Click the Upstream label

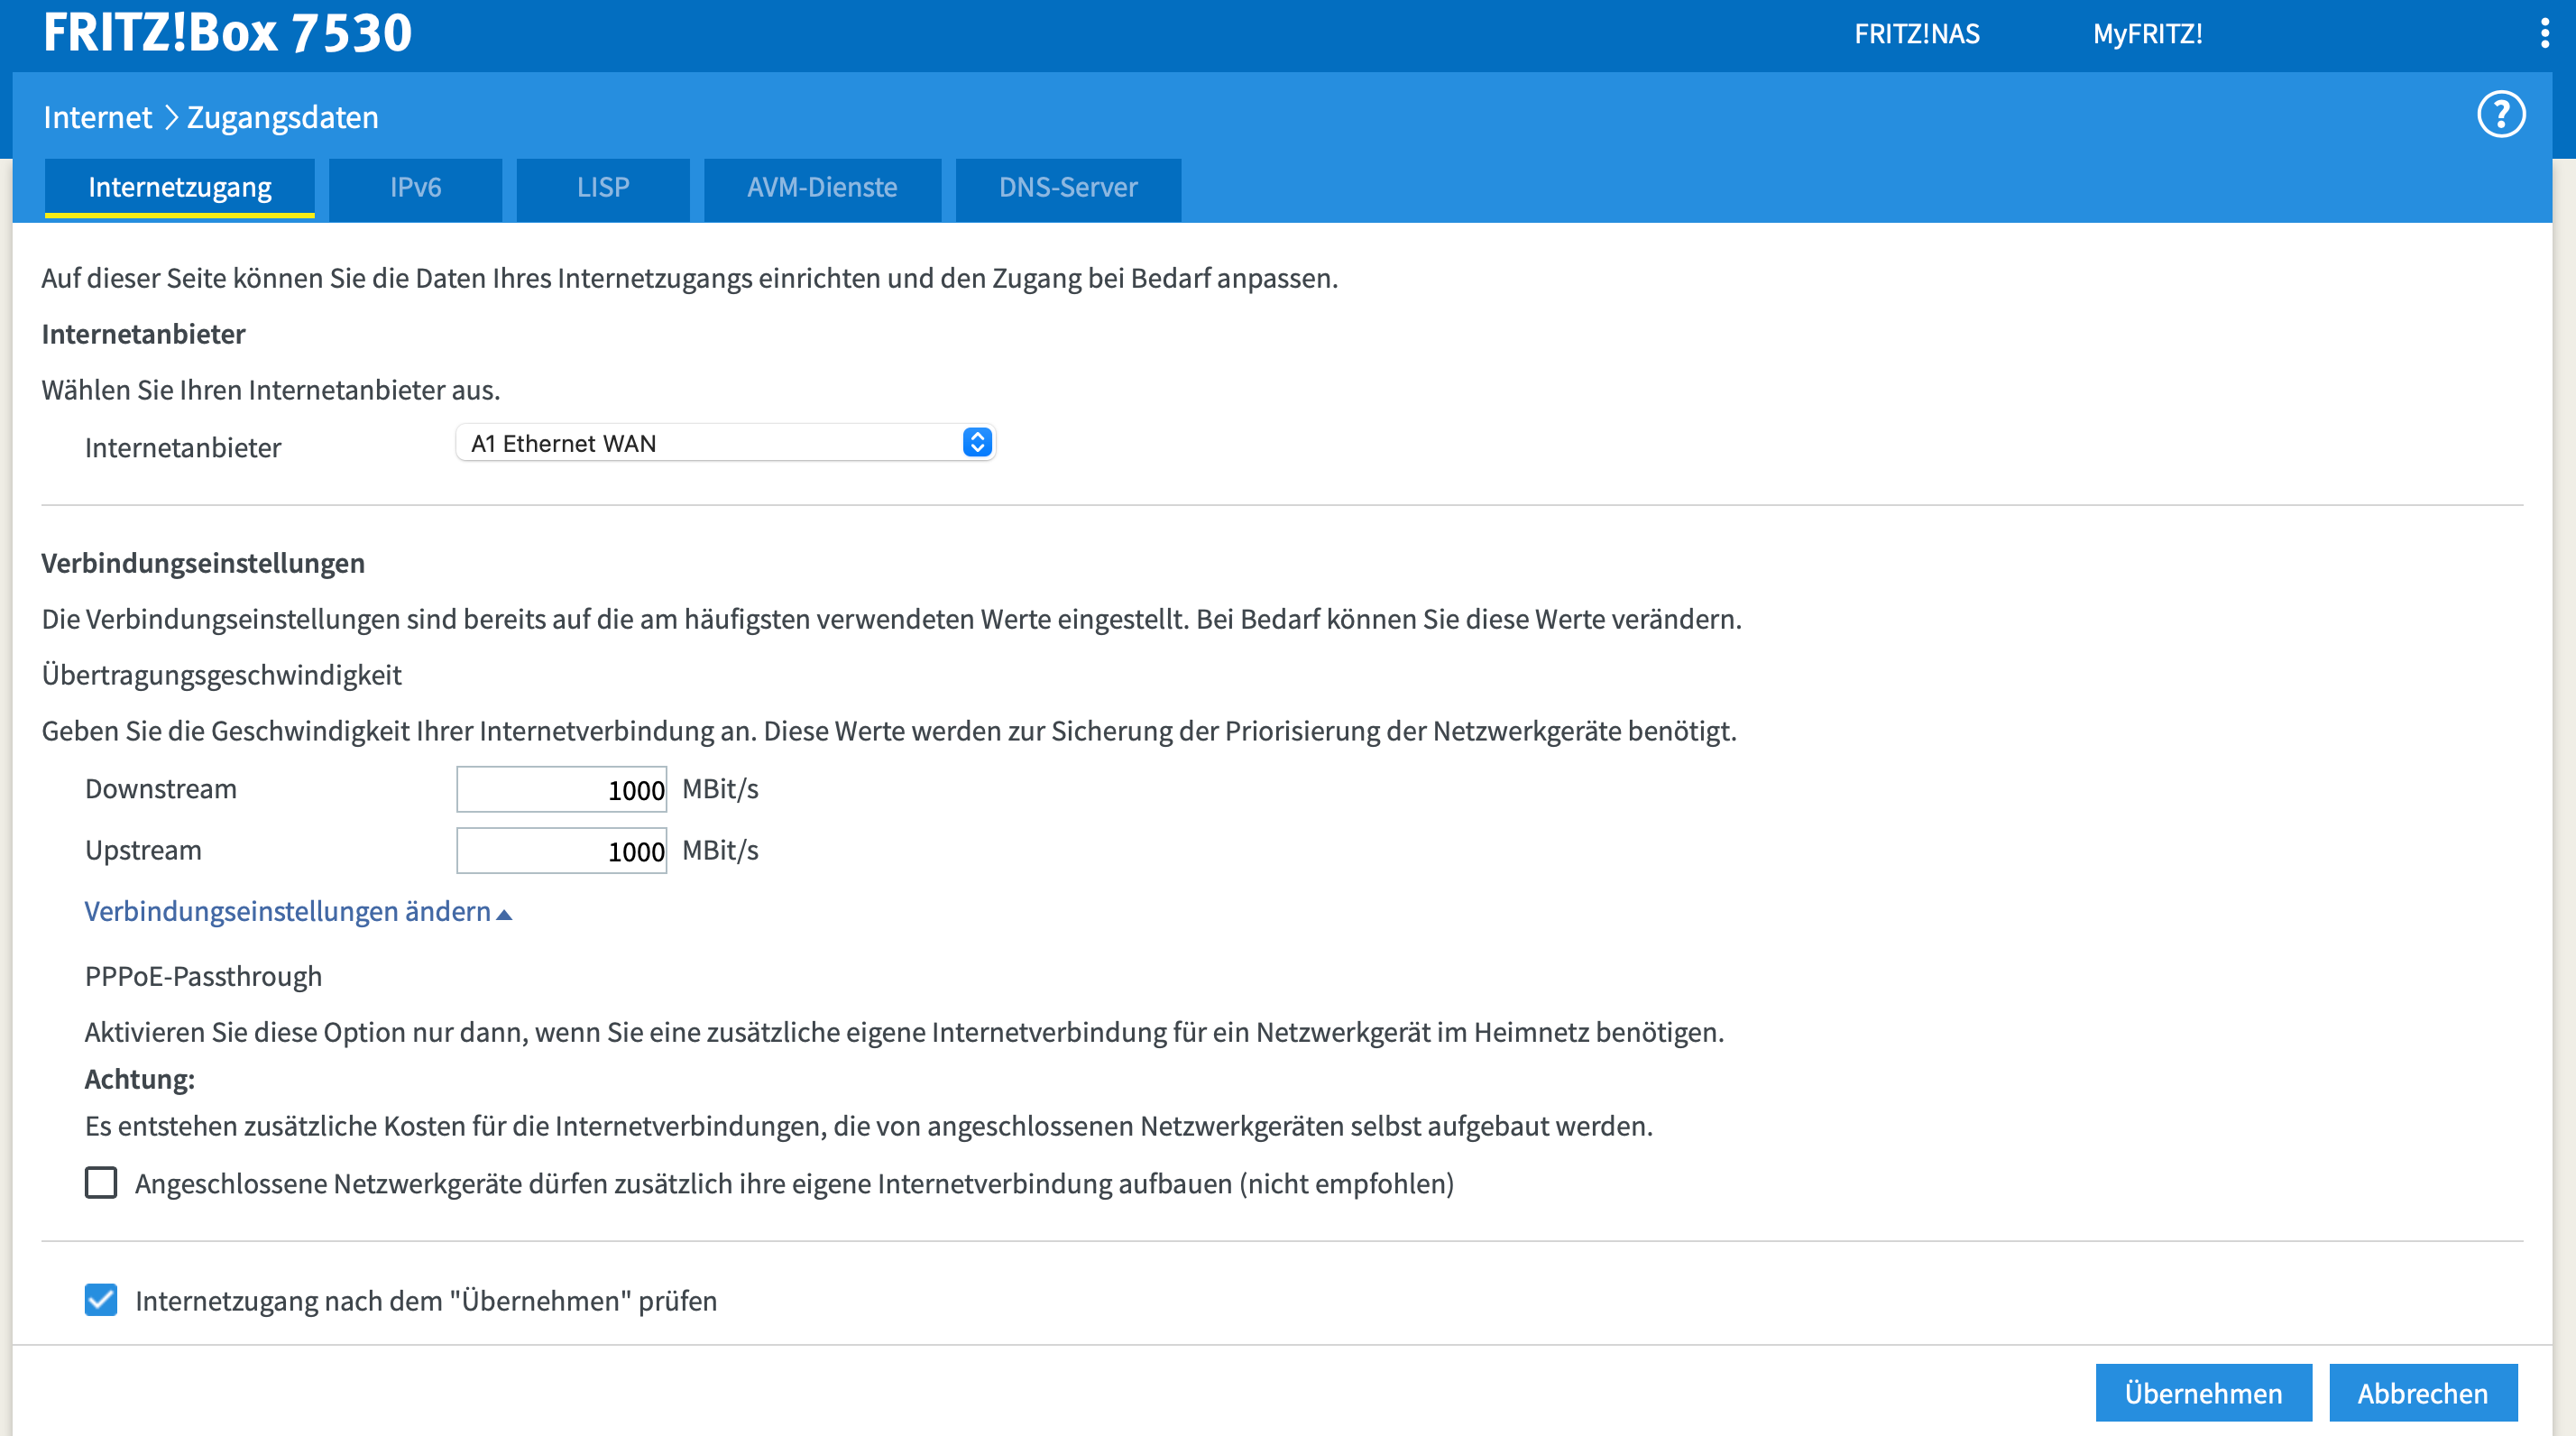point(143,850)
